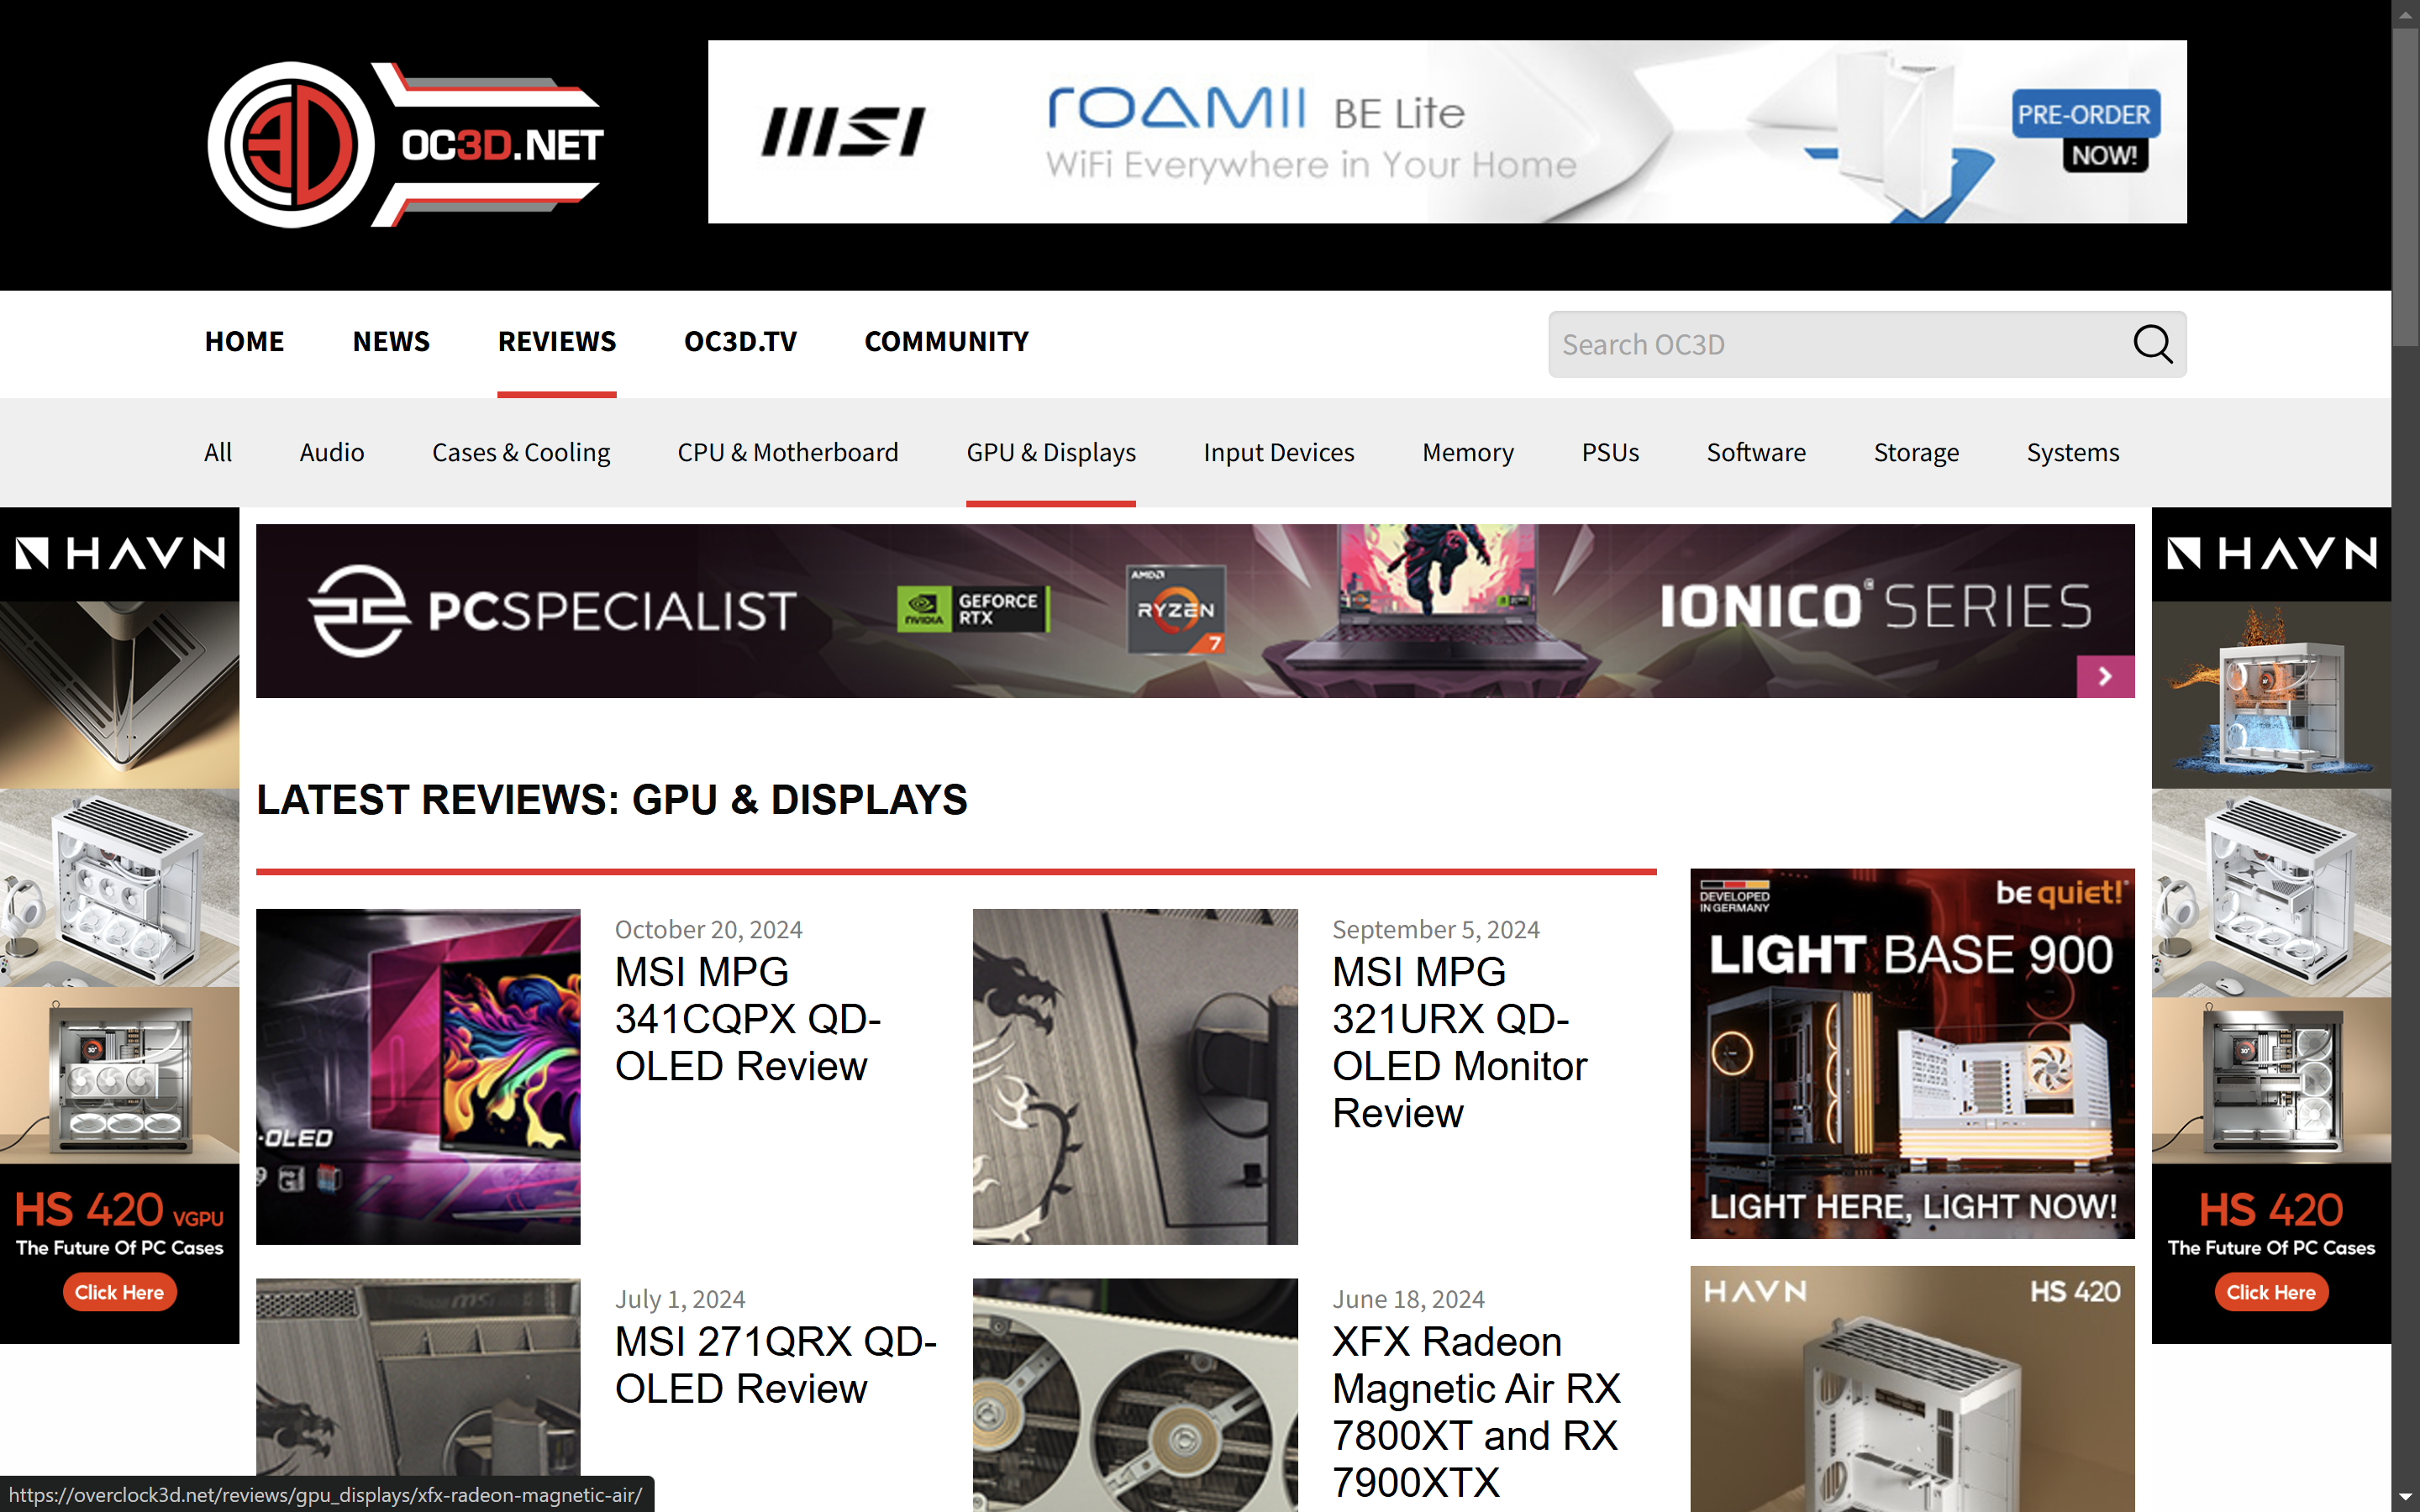Image resolution: width=2420 pixels, height=1512 pixels.
Task: Open the MSI MPG 321URX QD-OLED Monitor Review link
Action: click(x=1459, y=1042)
